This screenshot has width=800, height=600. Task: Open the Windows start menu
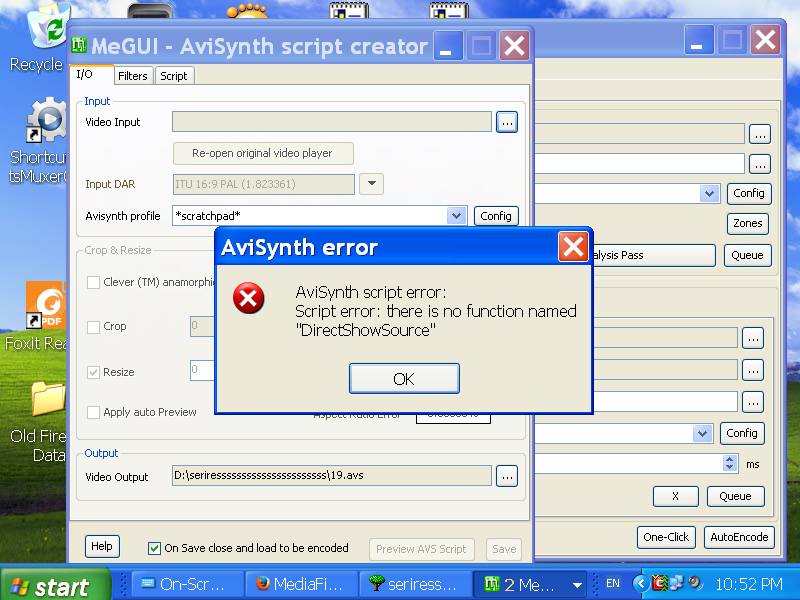click(x=55, y=586)
